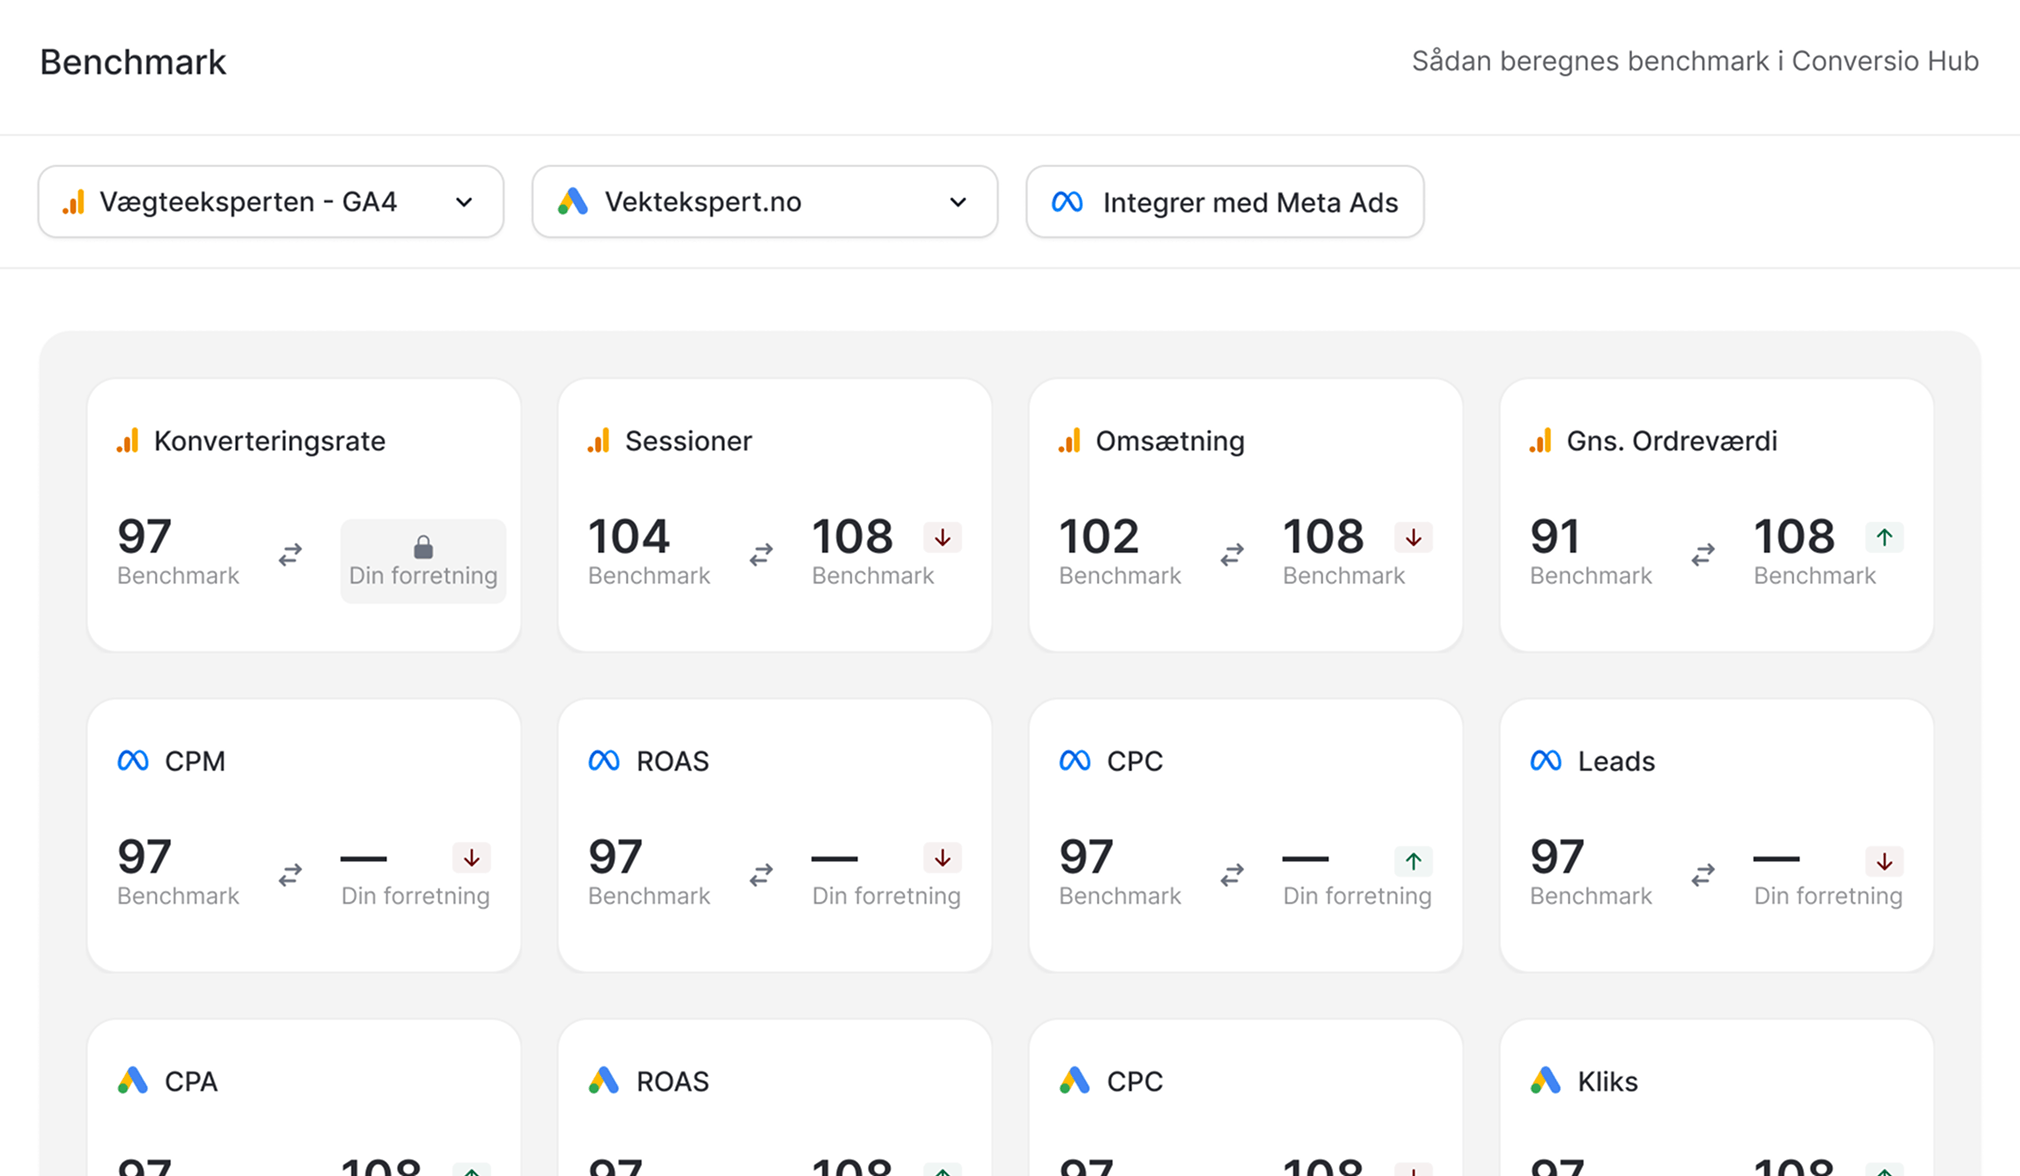The image size is (2020, 1176).
Task: Click the 104 benchmark value in Sessioner
Action: click(x=629, y=537)
